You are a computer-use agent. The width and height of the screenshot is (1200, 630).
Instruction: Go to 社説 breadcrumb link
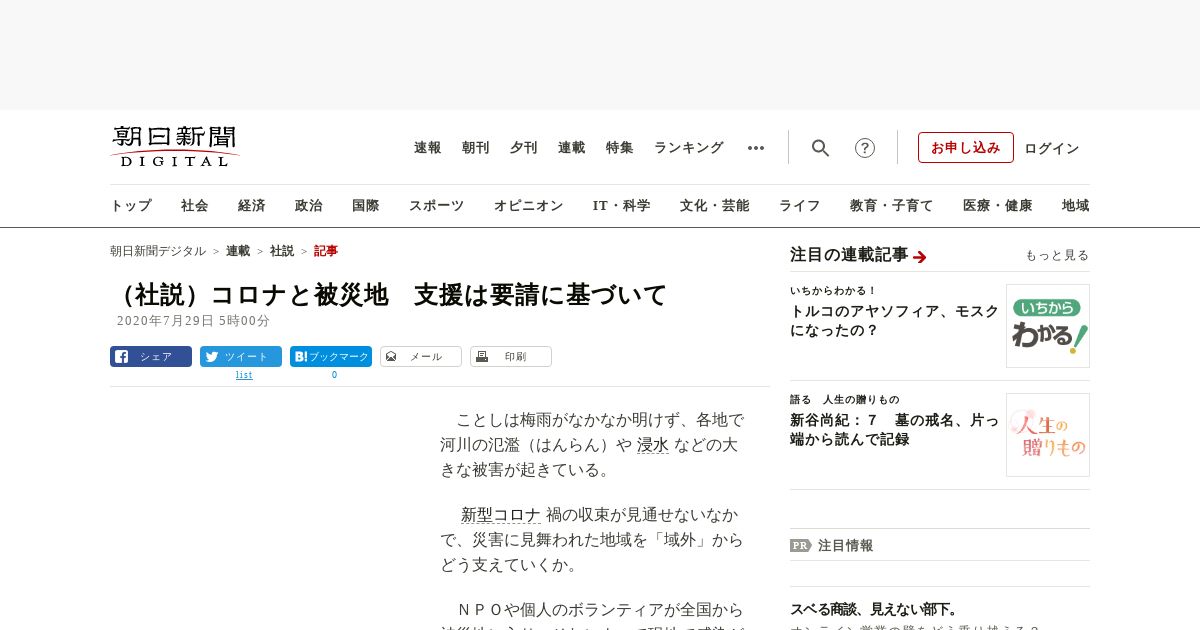(x=282, y=251)
